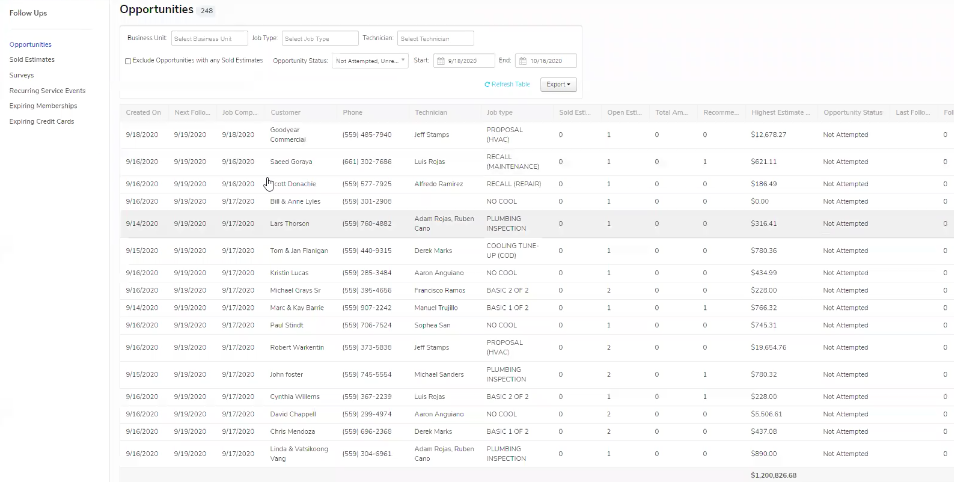Click the Start date input field

tap(464, 61)
